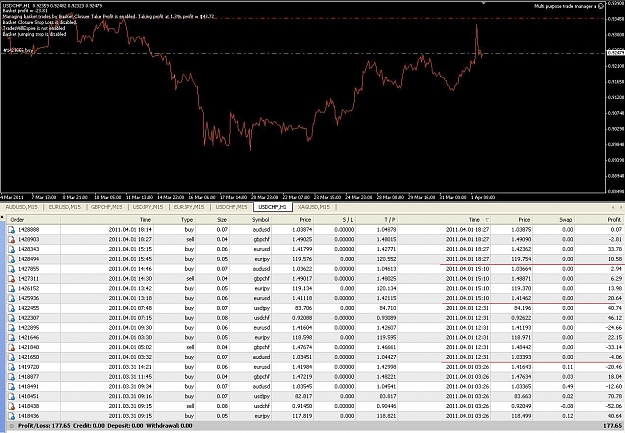Click the buy order icon for 1418451
This screenshot has height=433, width=625.
pos(12,396)
